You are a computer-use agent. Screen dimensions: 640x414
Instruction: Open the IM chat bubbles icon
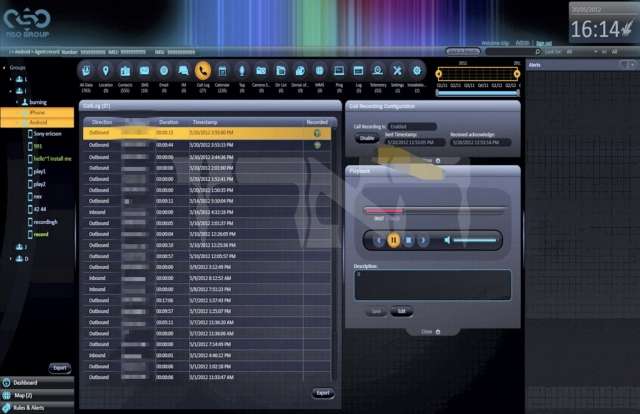tap(183, 71)
